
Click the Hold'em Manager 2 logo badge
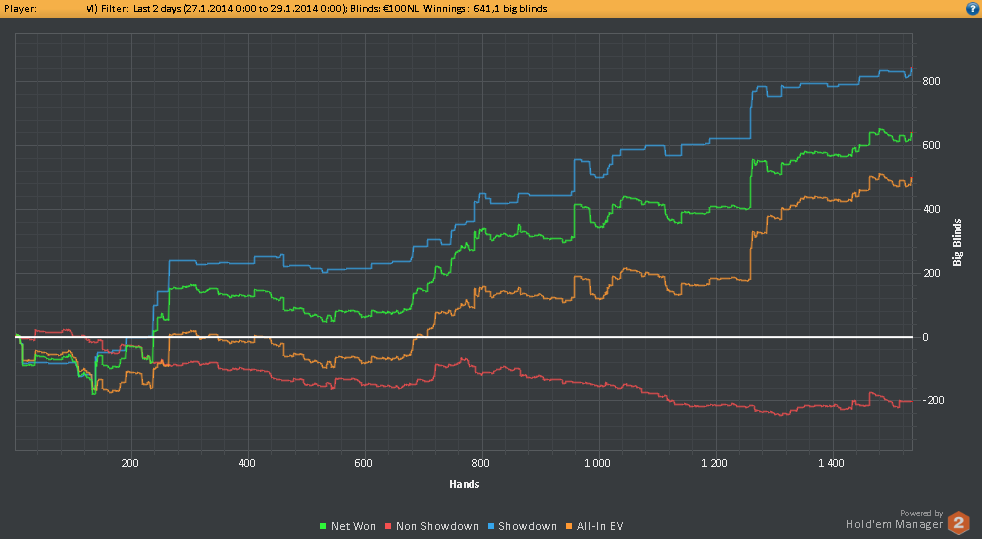[959, 522]
